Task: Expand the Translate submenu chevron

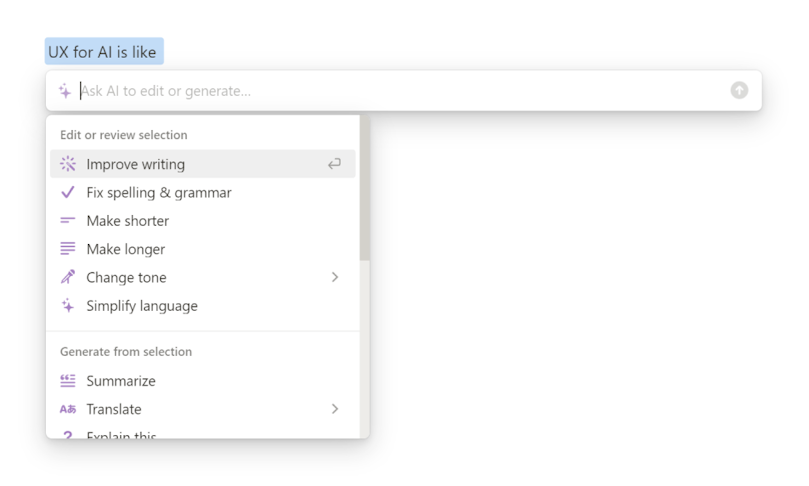Action: coord(335,409)
